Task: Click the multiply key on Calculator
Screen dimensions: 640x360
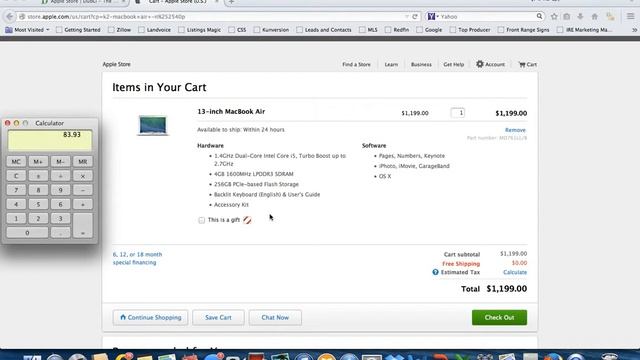Action: 82,176
